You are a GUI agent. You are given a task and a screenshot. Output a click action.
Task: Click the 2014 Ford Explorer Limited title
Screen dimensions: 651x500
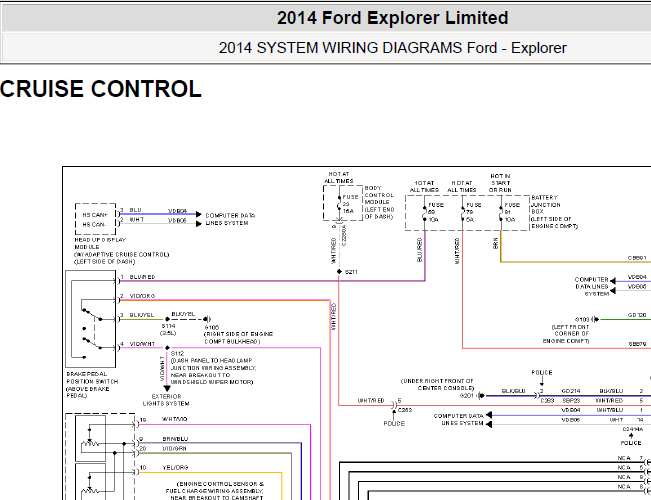pos(392,18)
